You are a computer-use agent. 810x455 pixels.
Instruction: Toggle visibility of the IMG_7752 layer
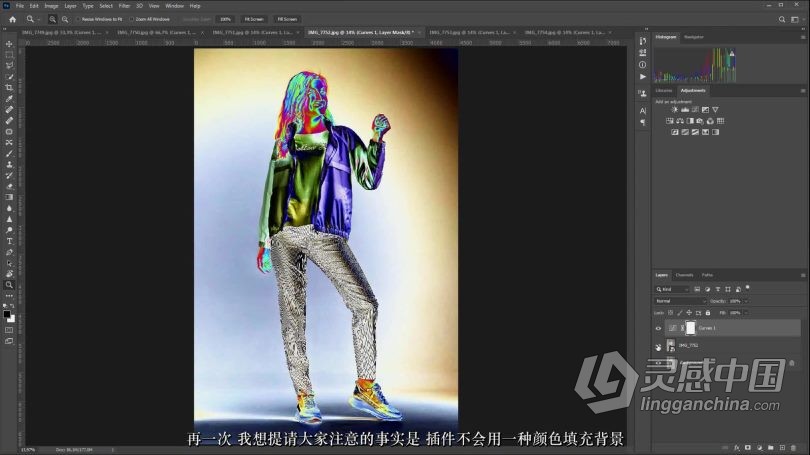(658, 348)
